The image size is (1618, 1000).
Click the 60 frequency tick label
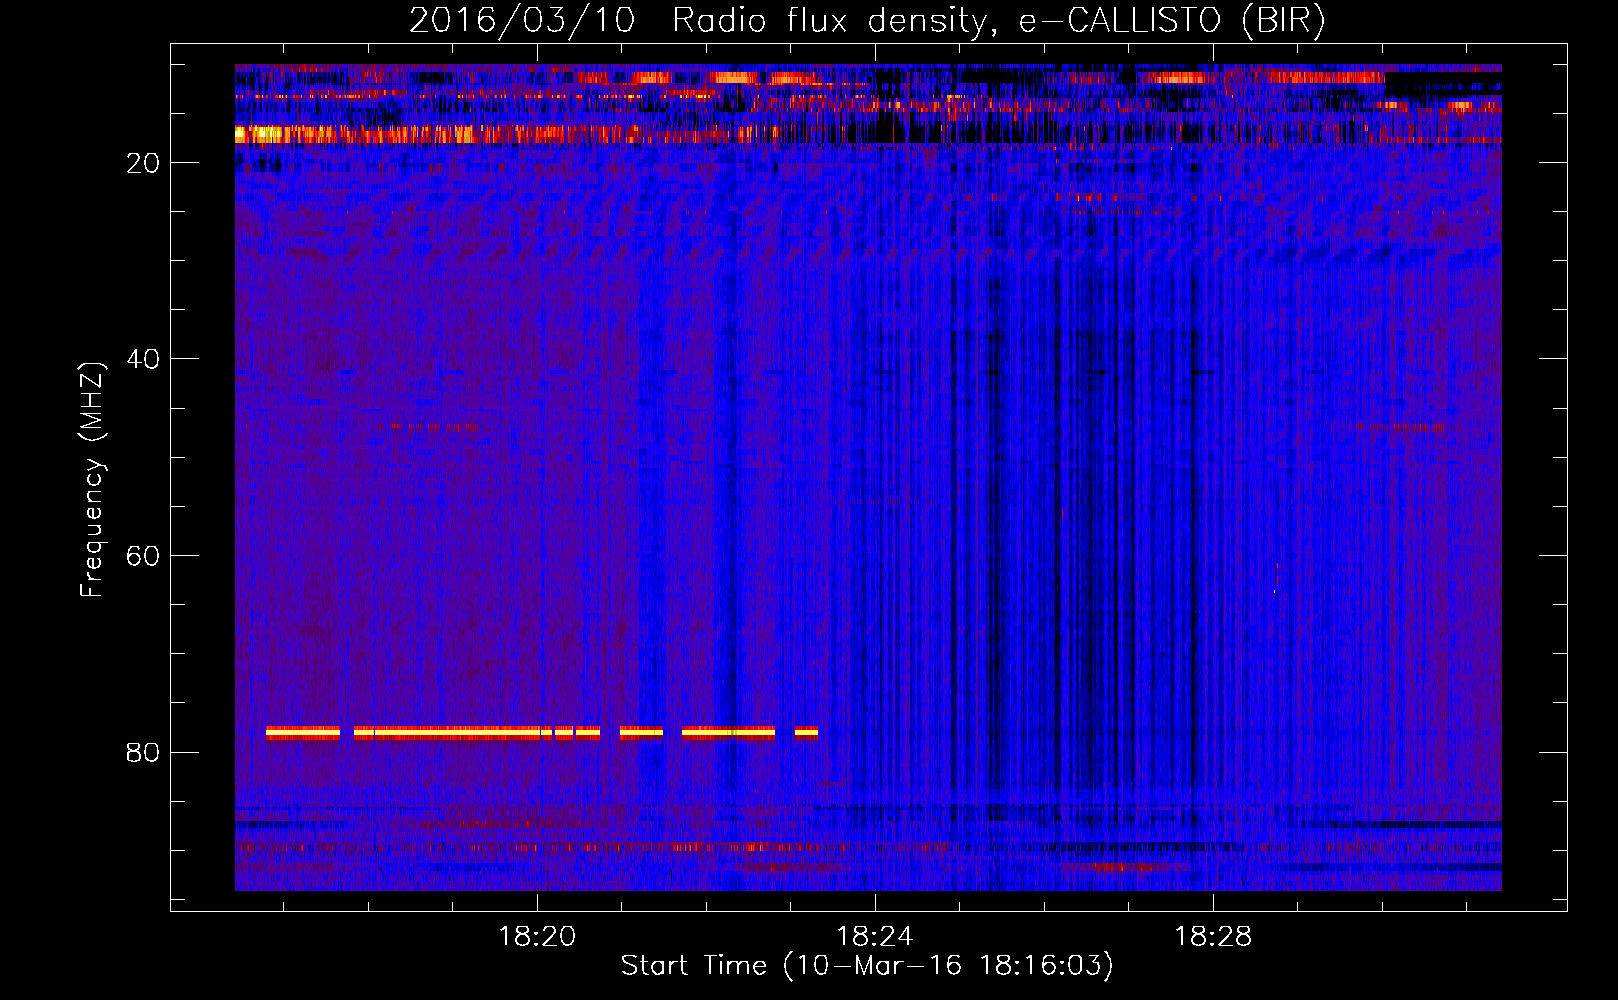(143, 556)
